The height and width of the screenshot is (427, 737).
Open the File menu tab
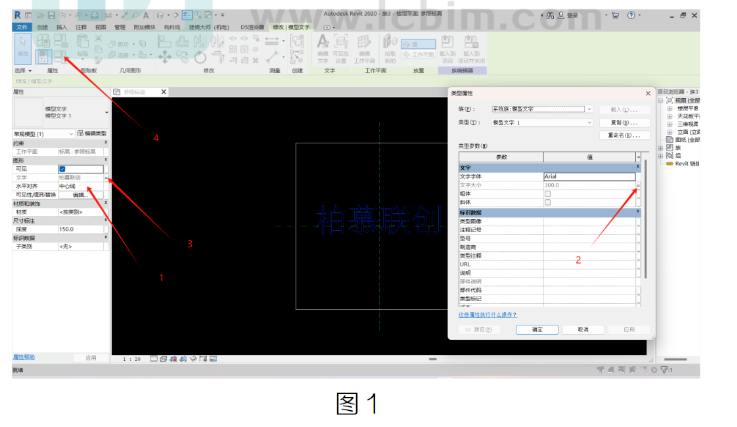coord(22,27)
